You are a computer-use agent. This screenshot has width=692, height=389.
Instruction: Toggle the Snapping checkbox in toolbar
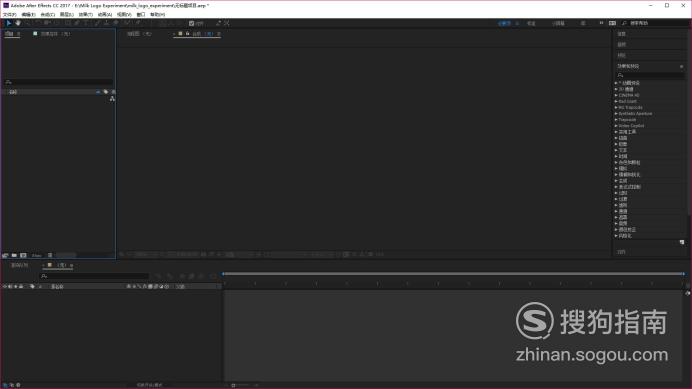pos(192,23)
